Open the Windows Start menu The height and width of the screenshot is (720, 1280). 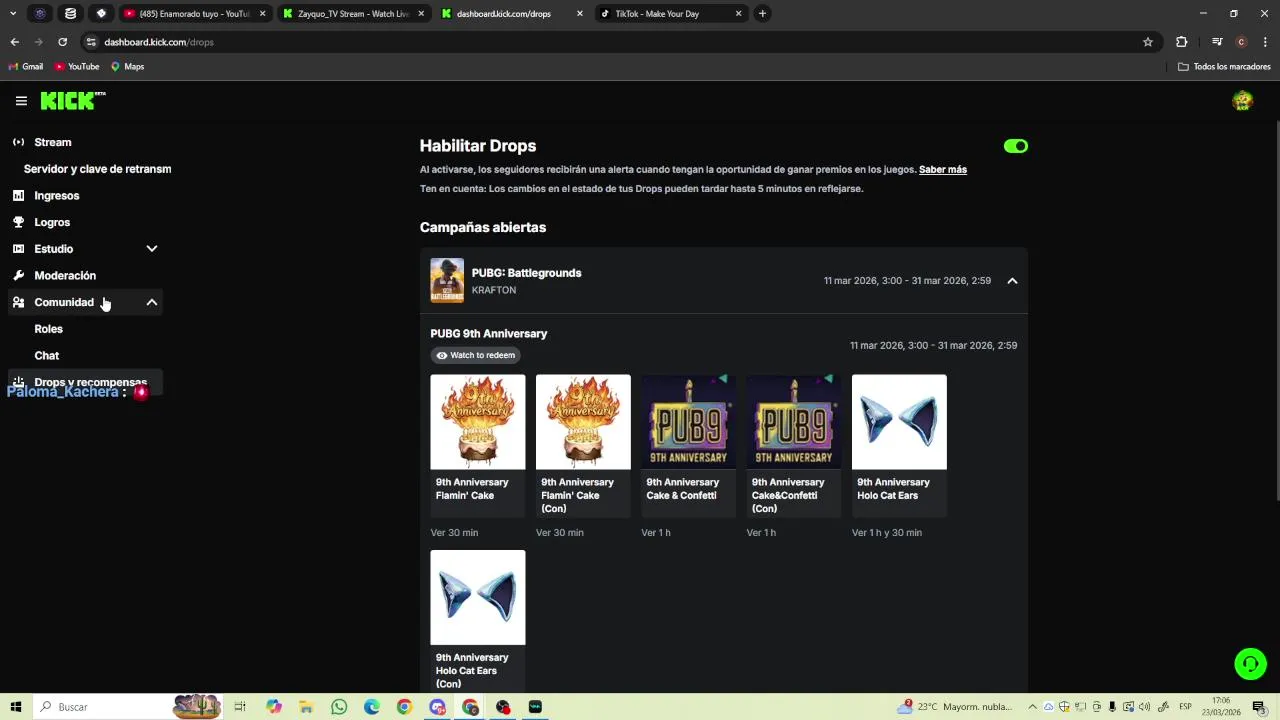point(15,707)
